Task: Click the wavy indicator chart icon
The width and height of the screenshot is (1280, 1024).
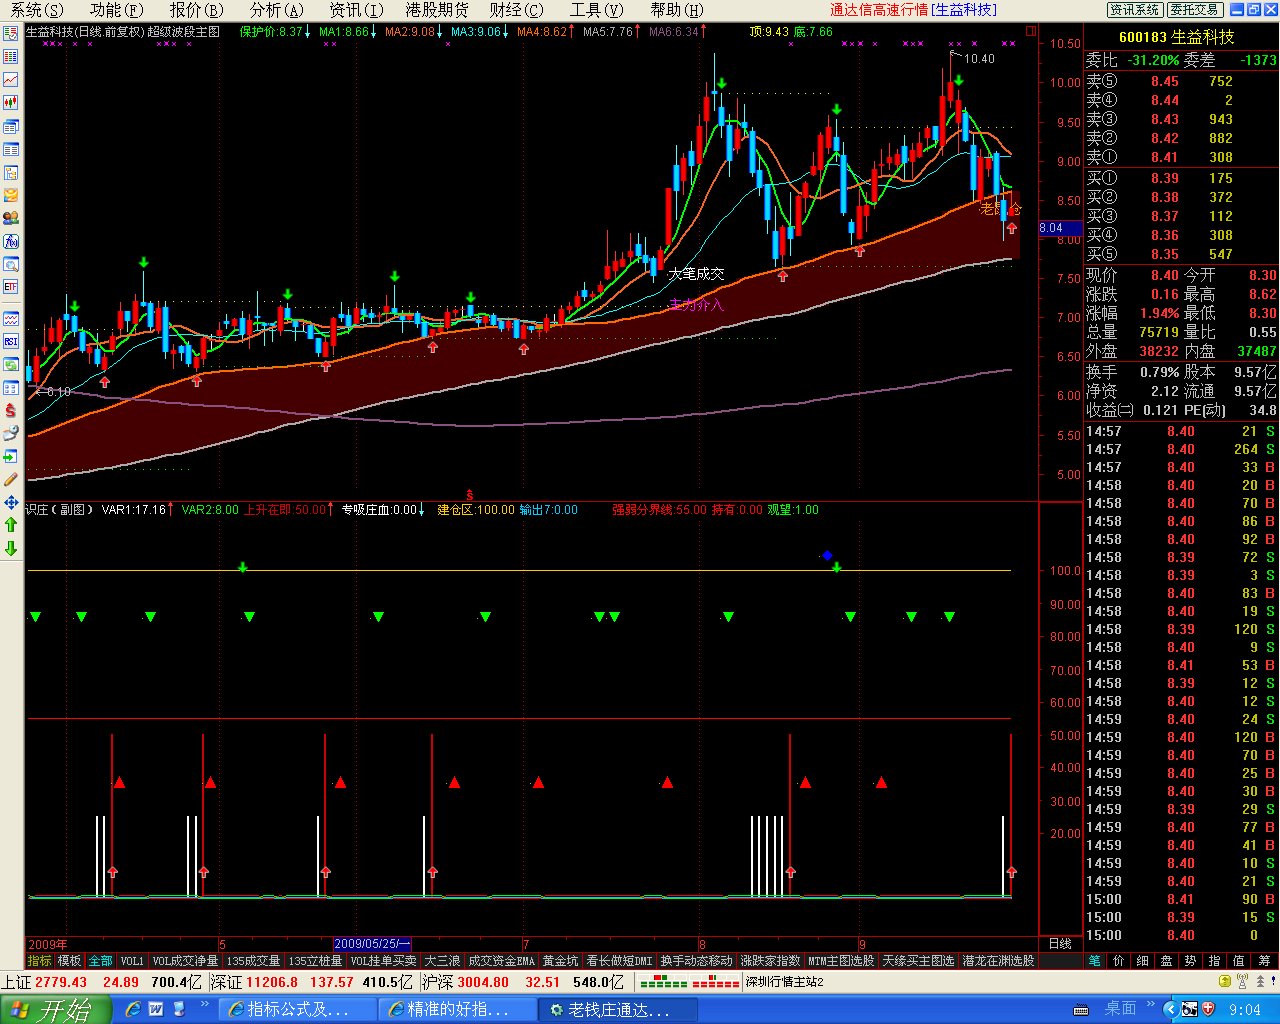Action: coord(11,318)
